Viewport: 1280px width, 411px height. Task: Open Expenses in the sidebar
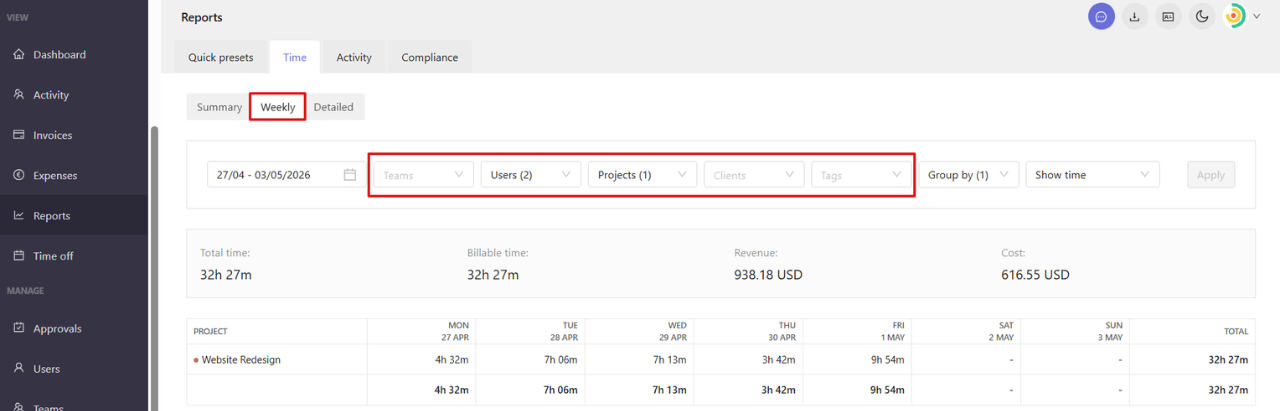(55, 175)
